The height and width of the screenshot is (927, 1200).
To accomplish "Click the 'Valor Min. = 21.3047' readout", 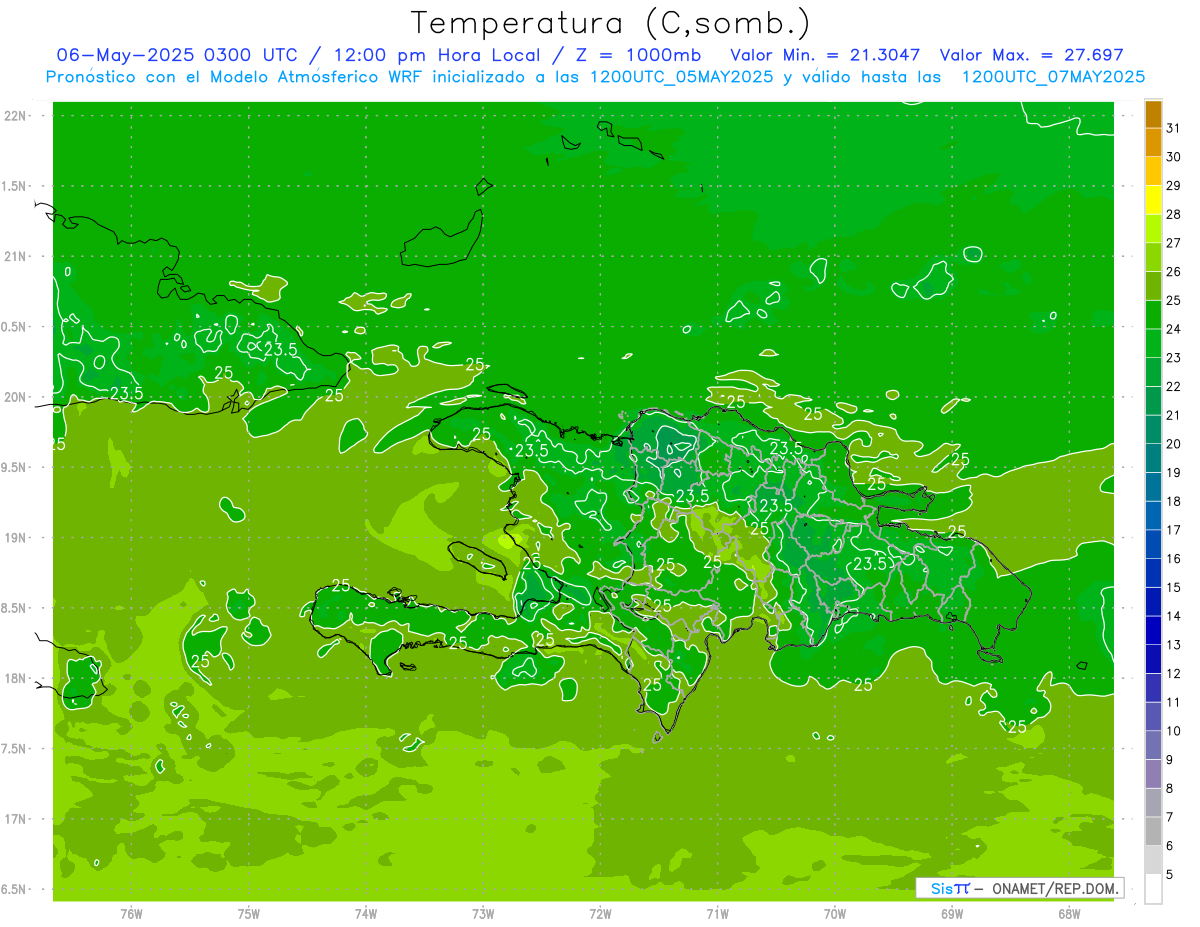I will tap(825, 55).
